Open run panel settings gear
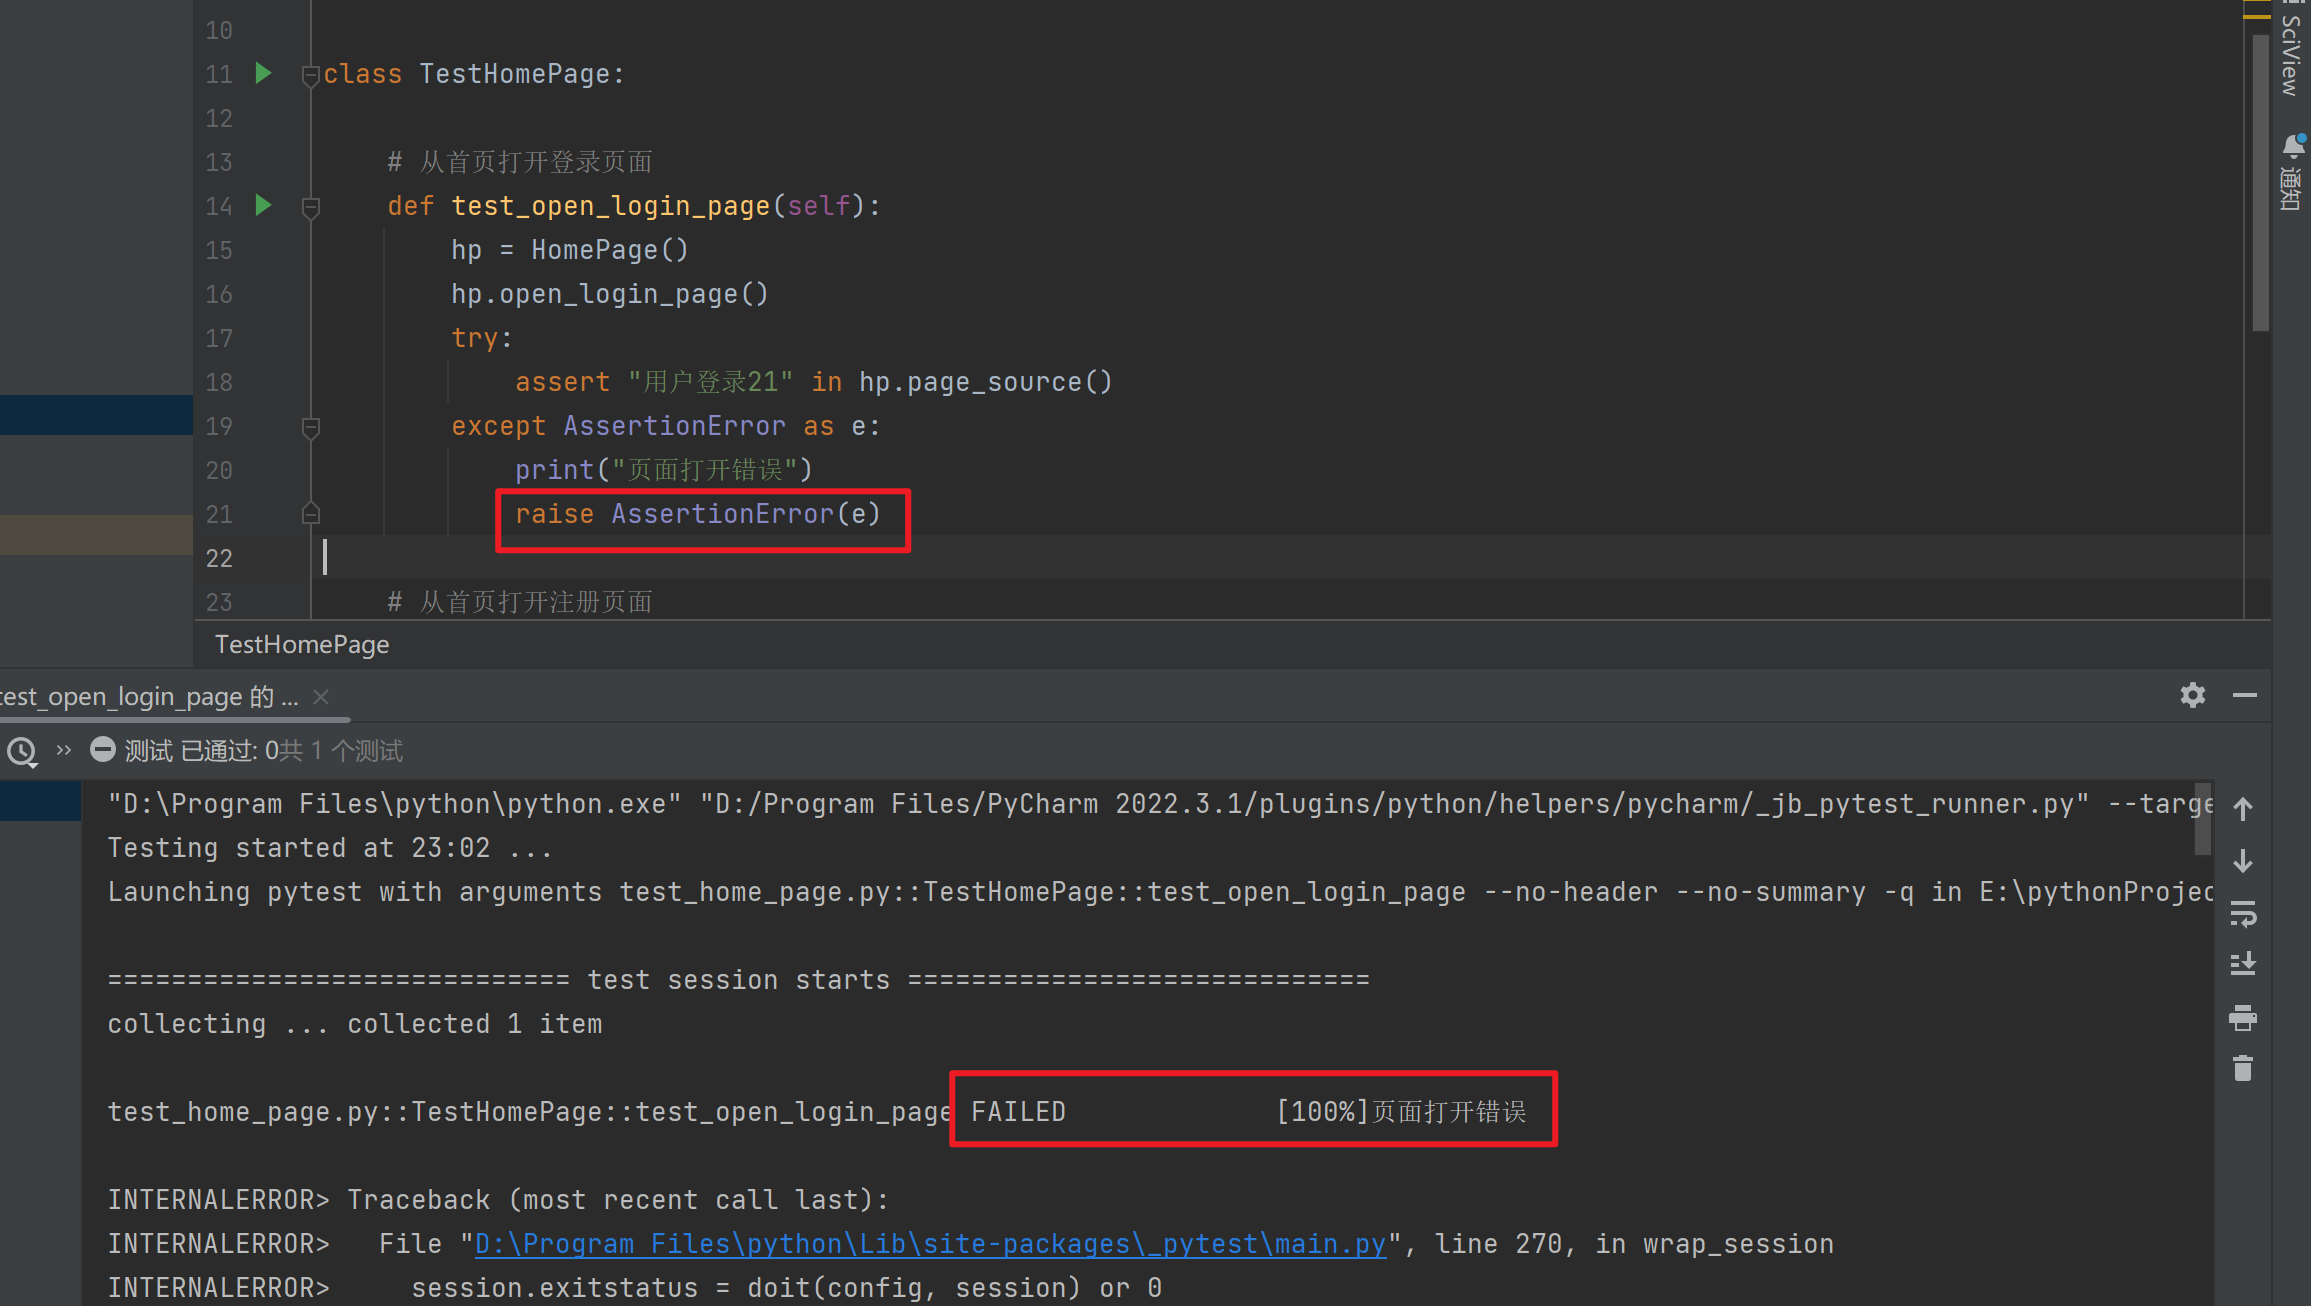 (2193, 695)
